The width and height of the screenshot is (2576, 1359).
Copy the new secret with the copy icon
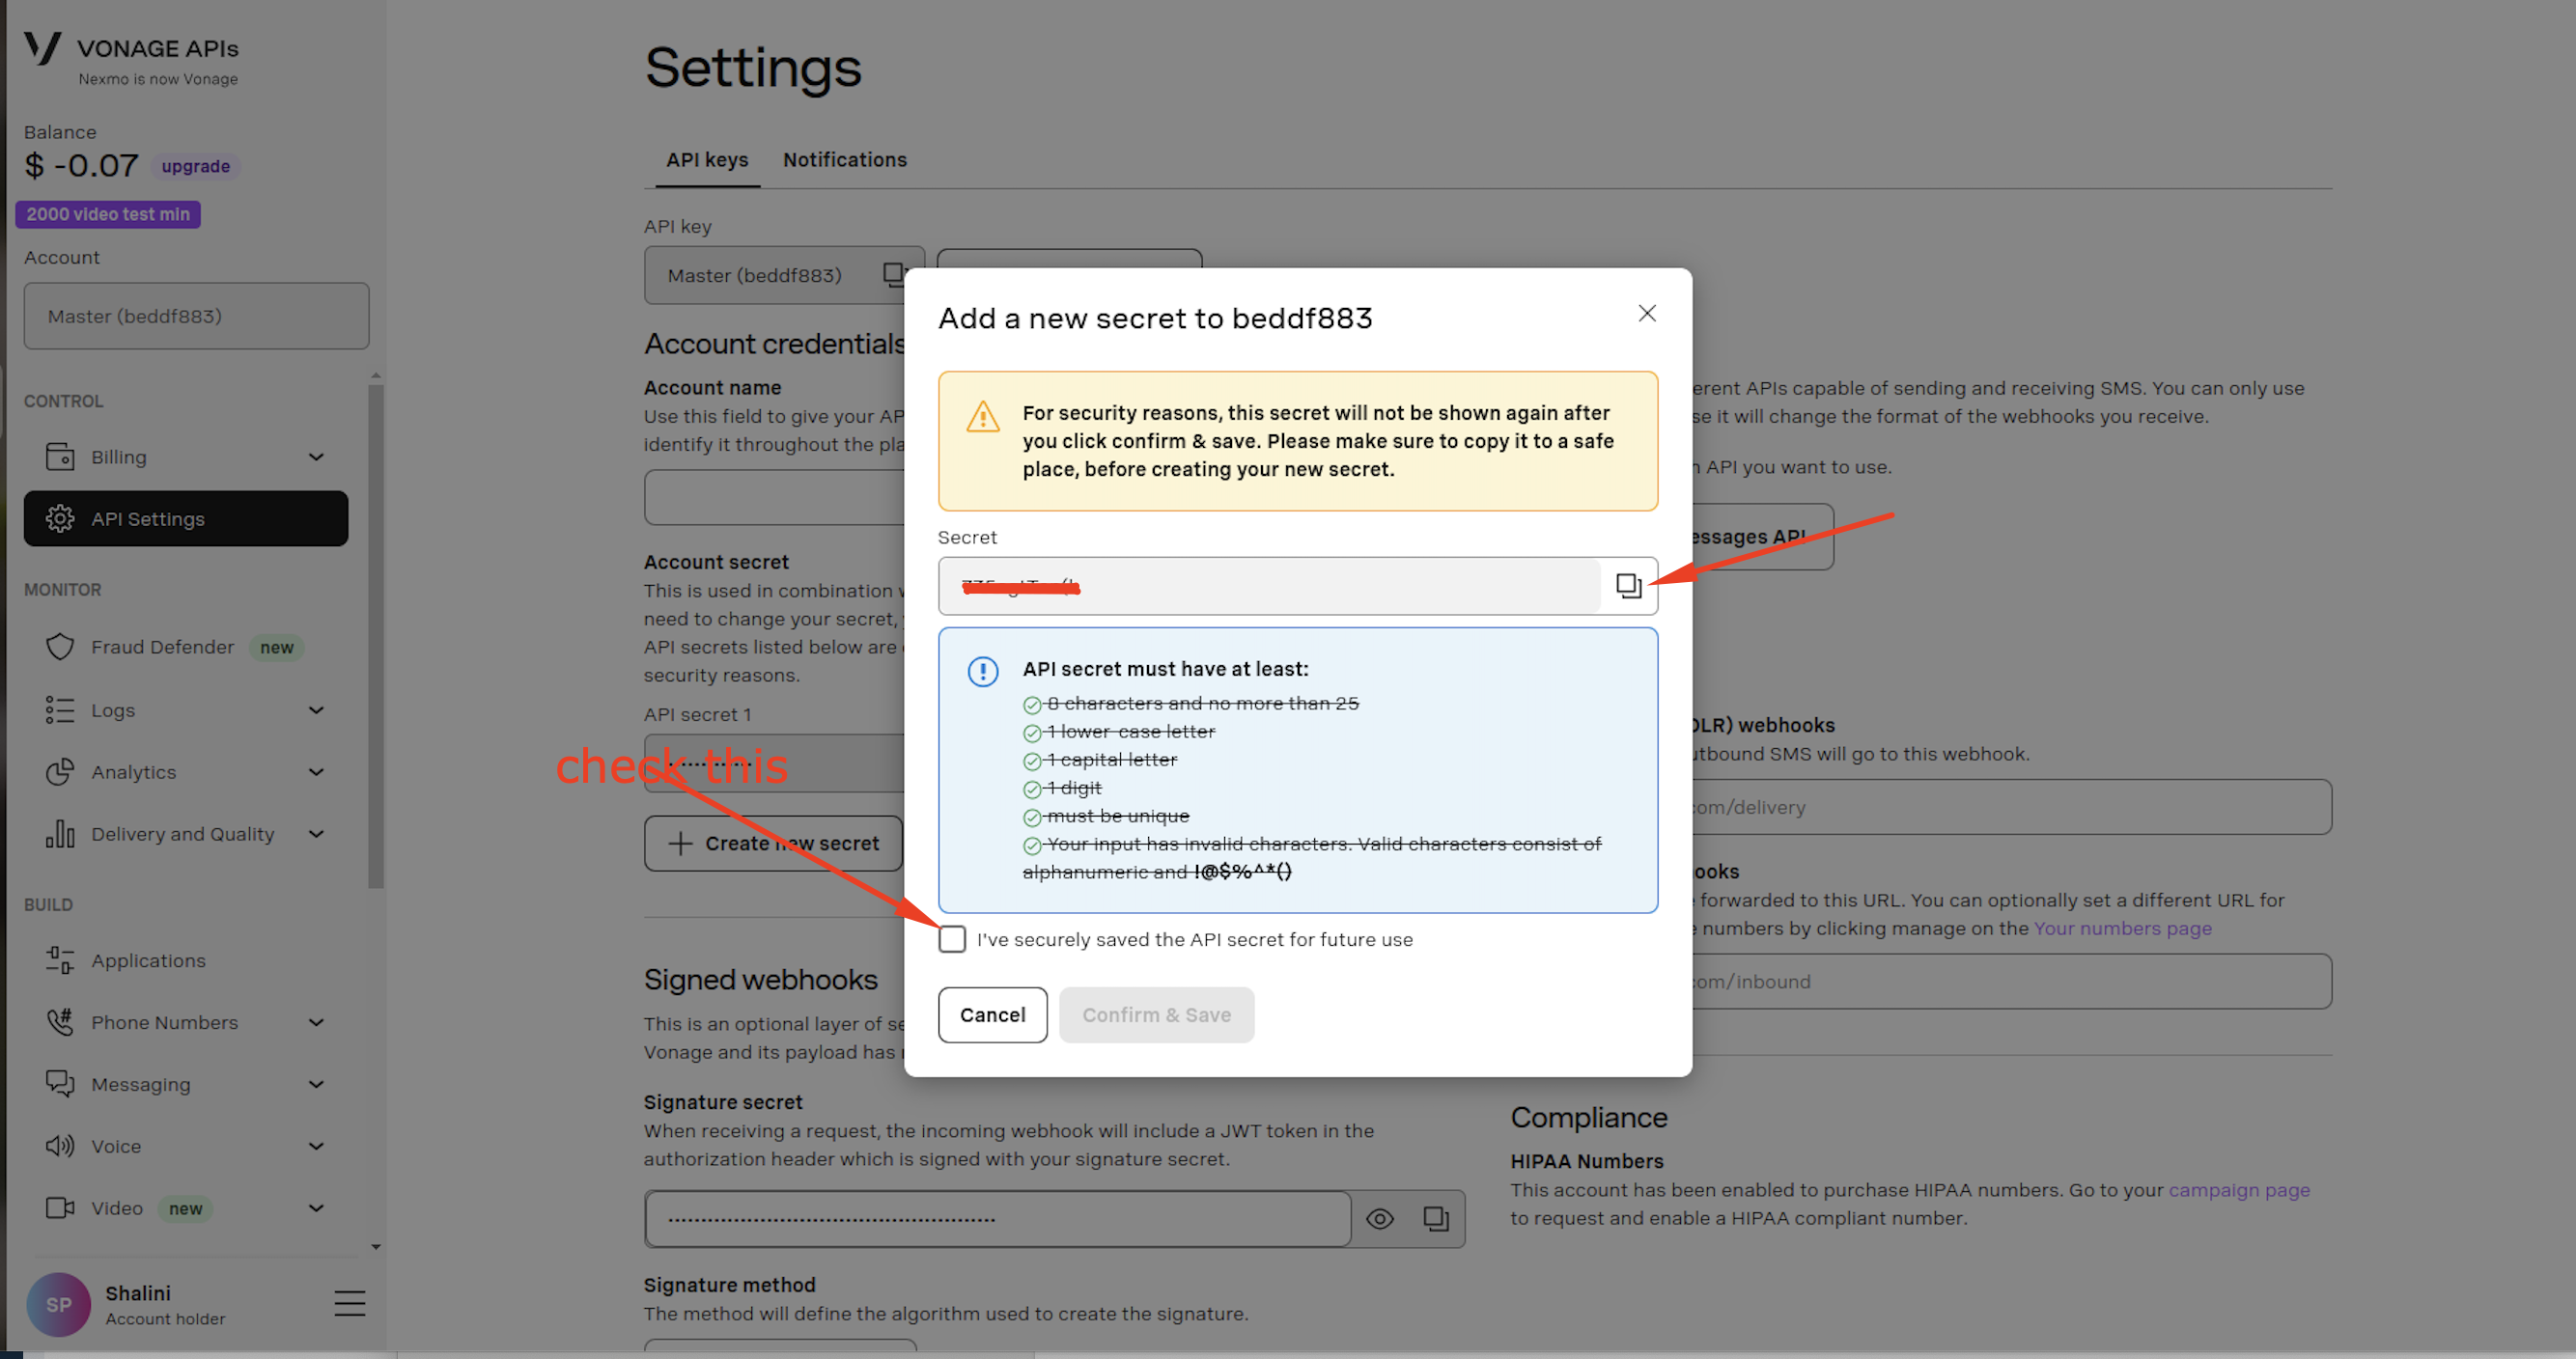point(1628,585)
